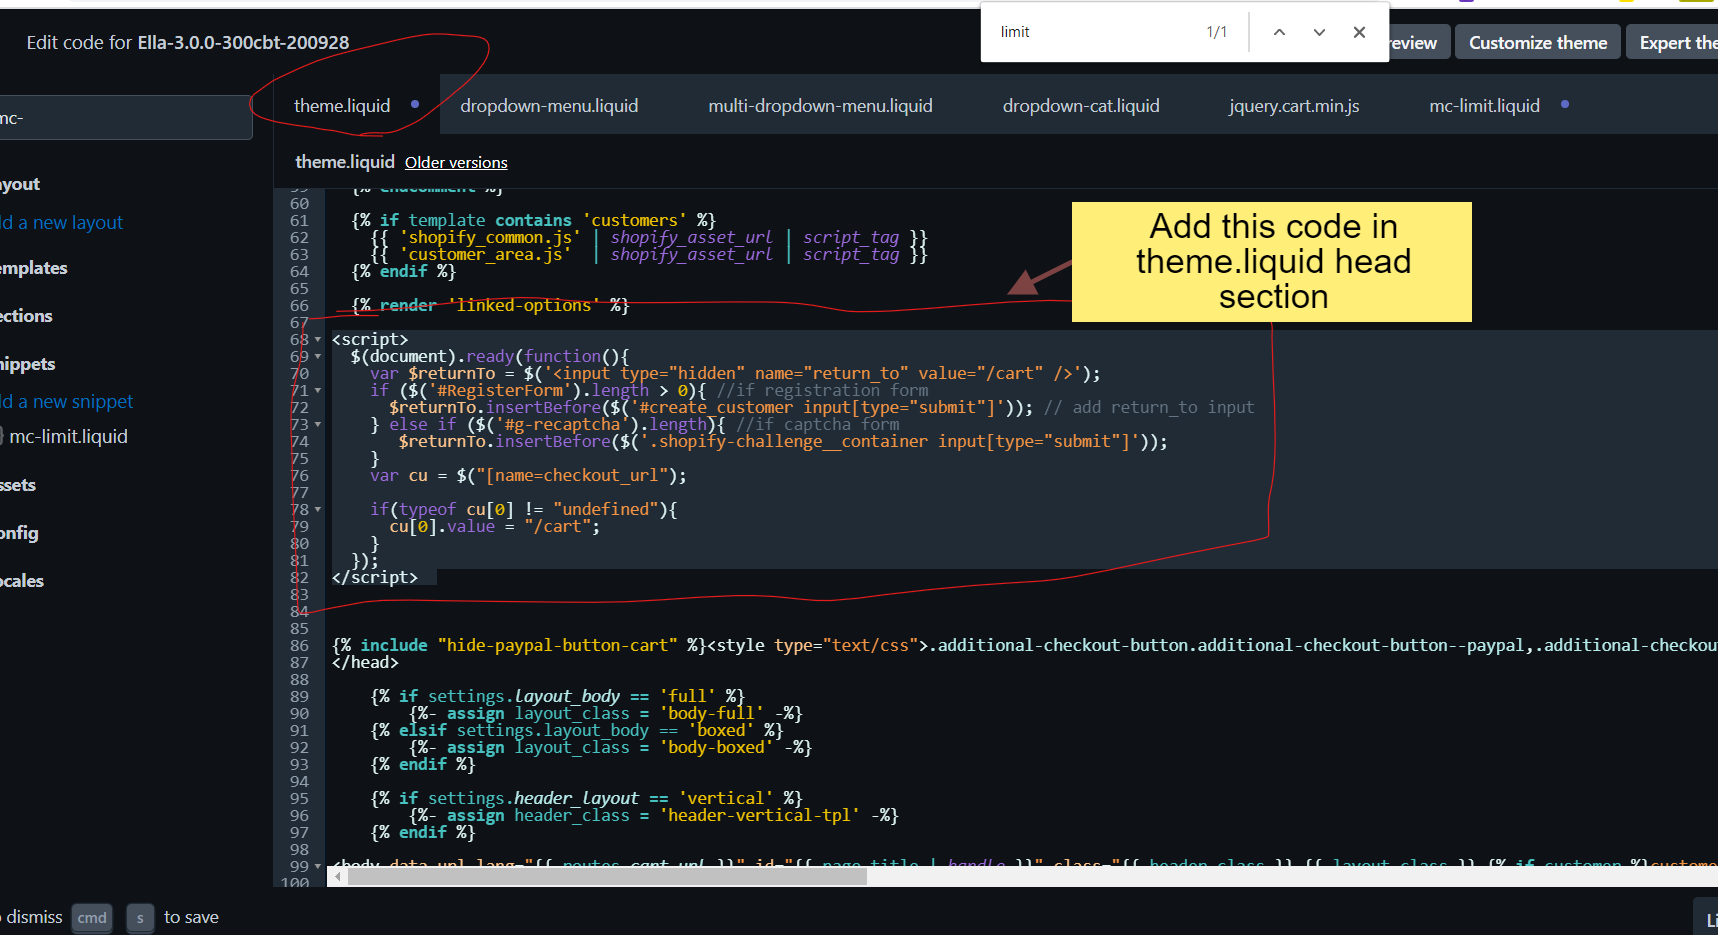
Task: Expand the Assets folder
Action: (x=18, y=485)
